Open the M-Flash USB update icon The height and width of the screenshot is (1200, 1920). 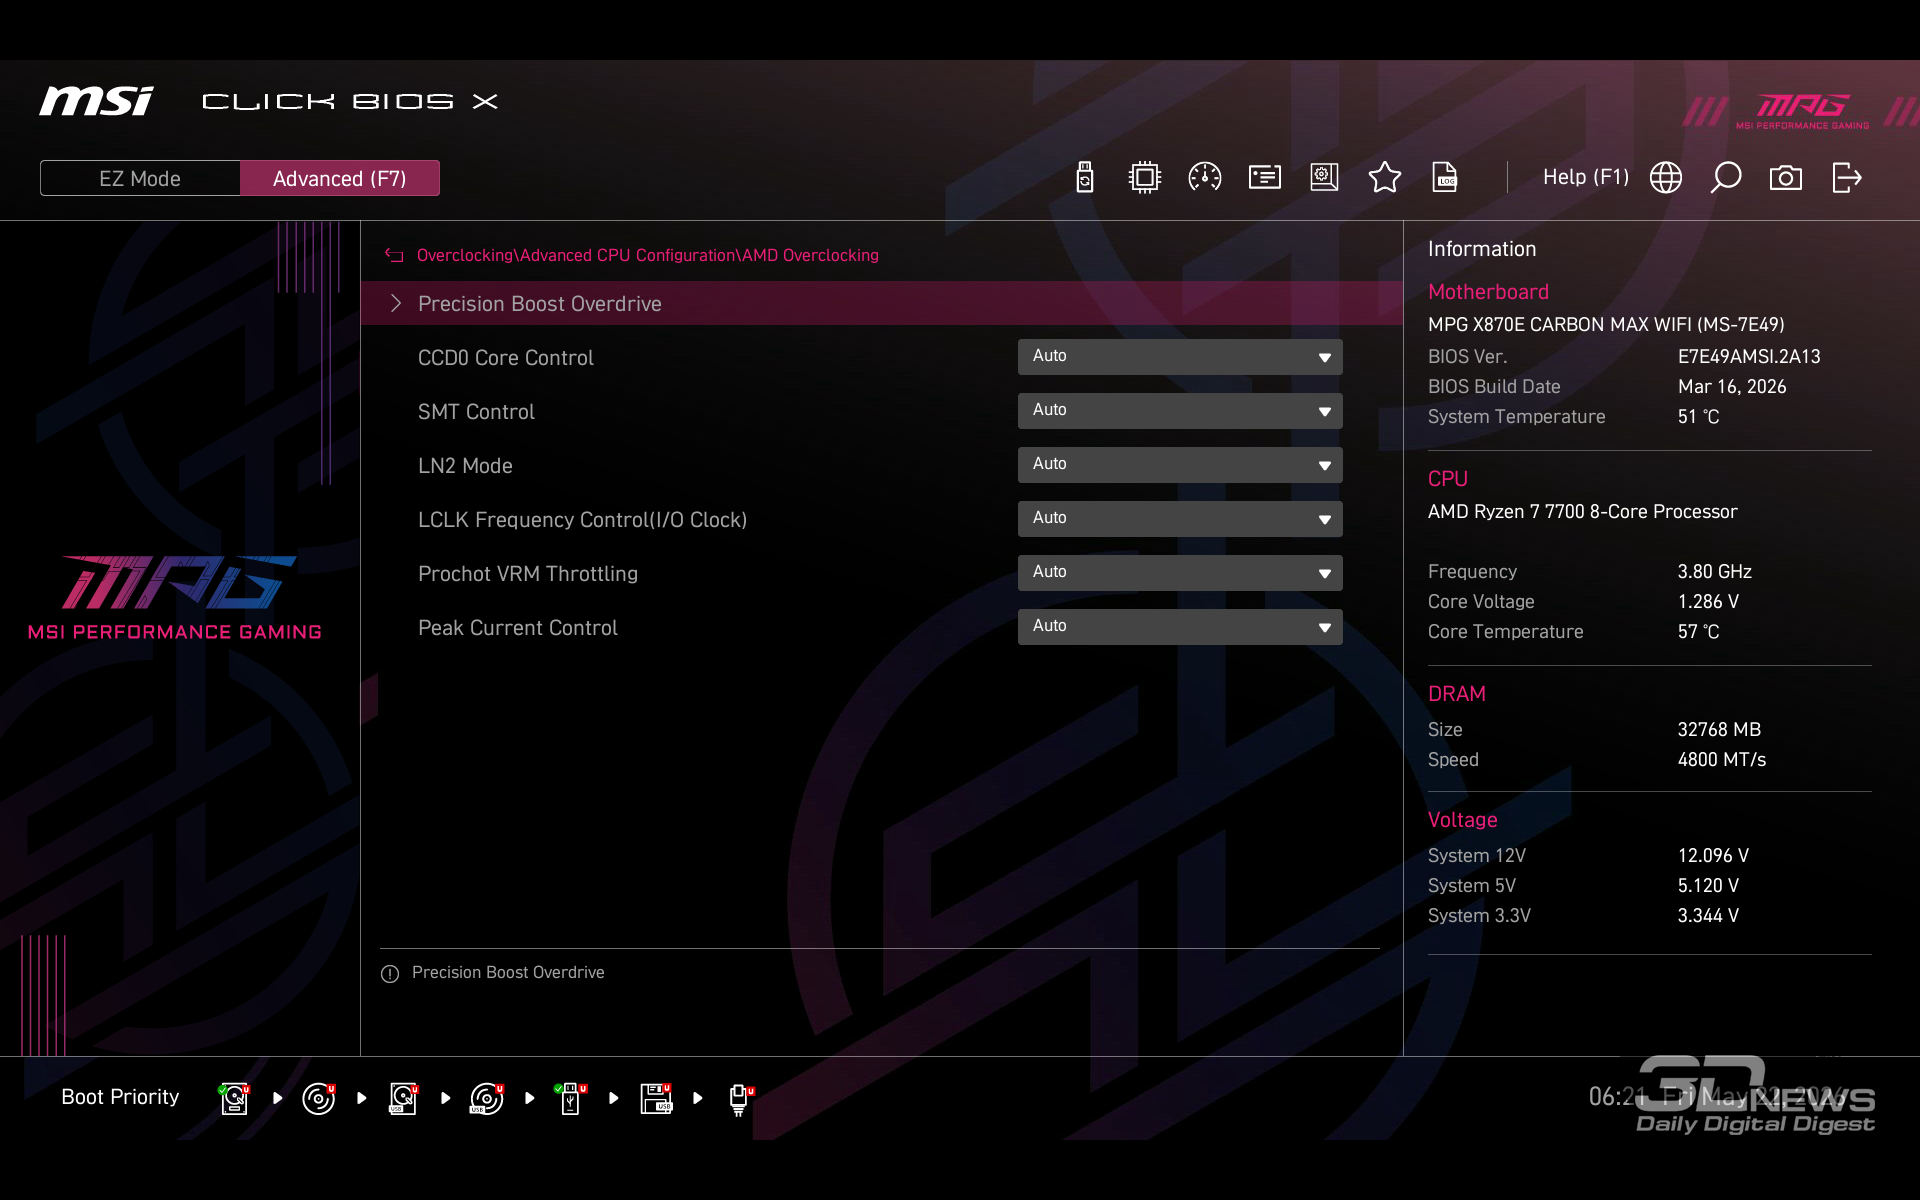1085,178
